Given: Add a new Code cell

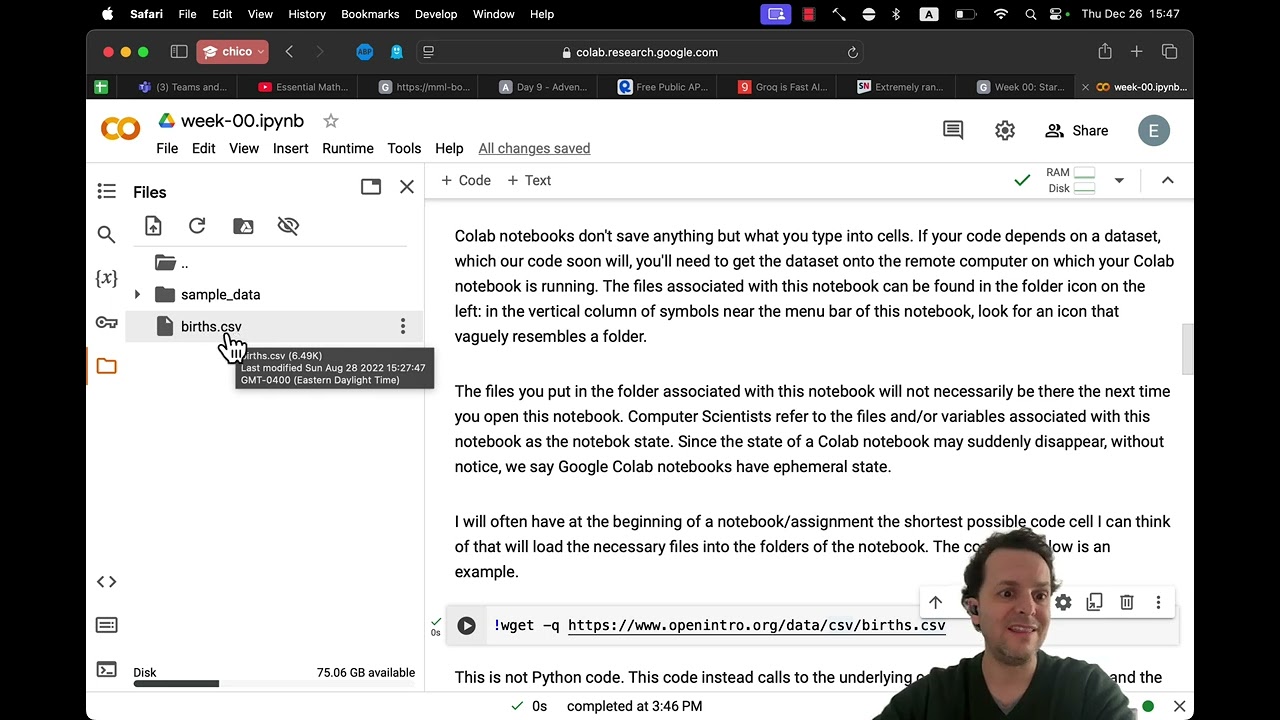Looking at the screenshot, I should point(466,180).
